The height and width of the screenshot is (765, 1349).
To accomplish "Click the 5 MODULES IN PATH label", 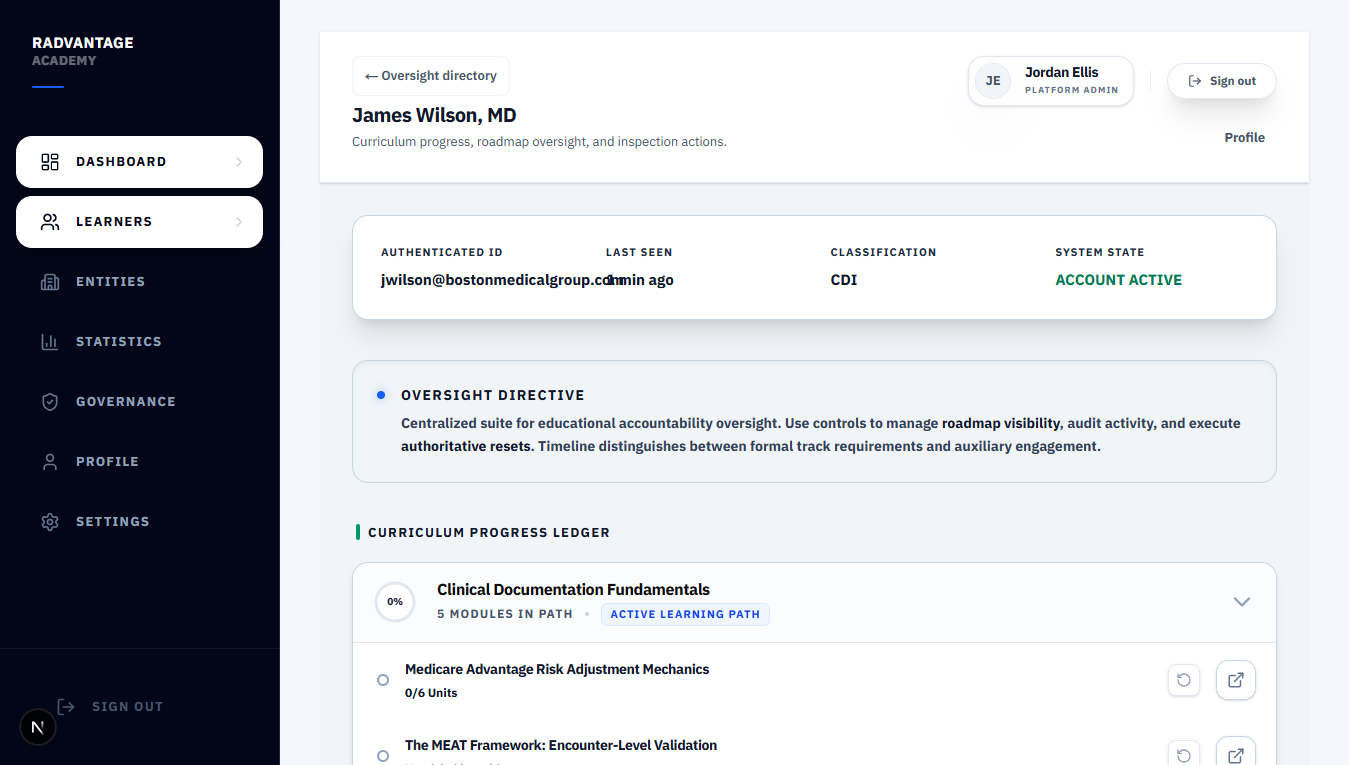I will pos(505,614).
